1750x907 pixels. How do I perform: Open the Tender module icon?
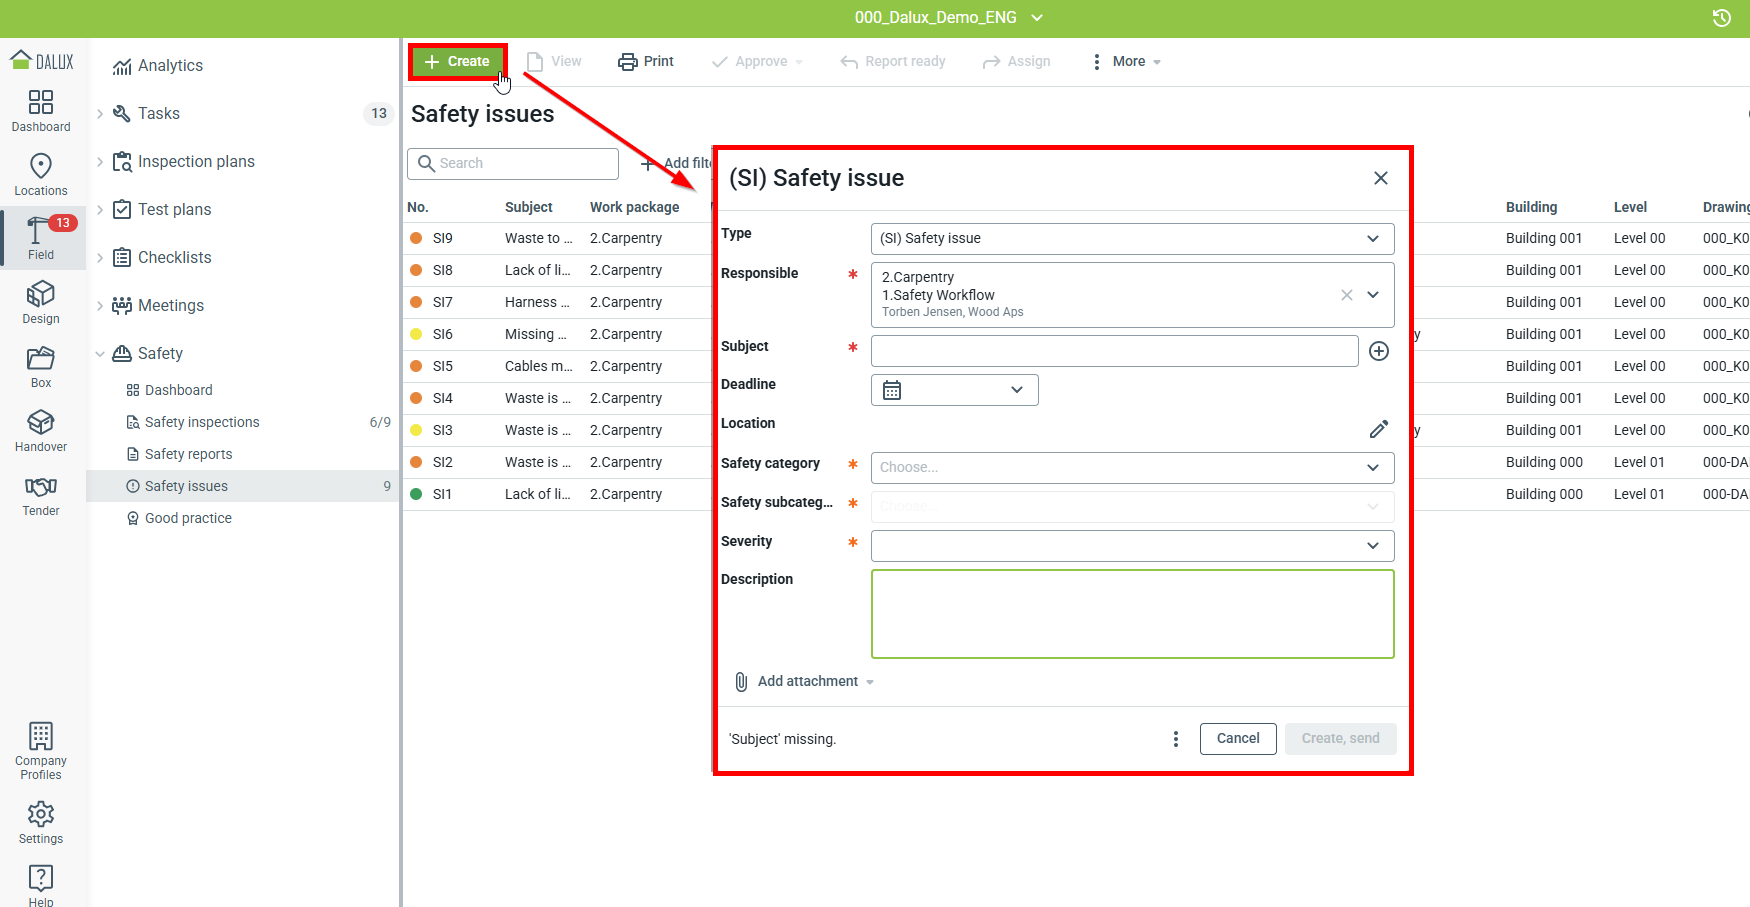coord(41,494)
